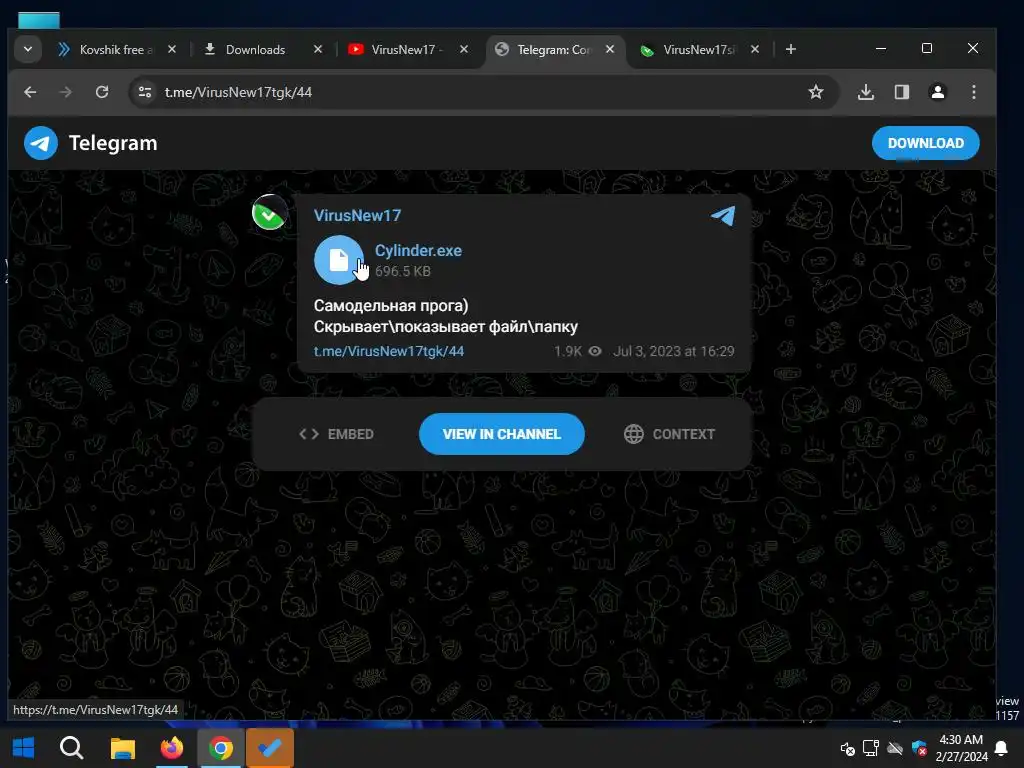Click the paper plane icon in post
The image size is (1024, 768).
click(723, 216)
